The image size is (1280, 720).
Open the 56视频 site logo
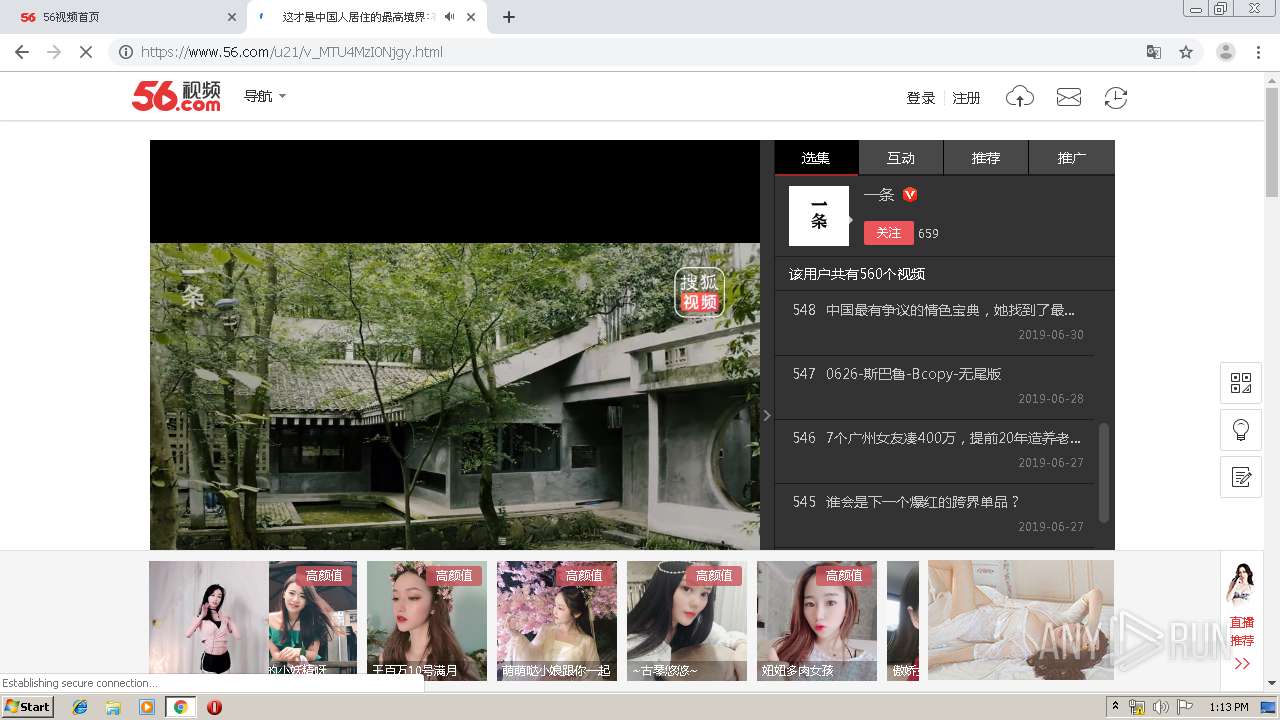tap(176, 96)
